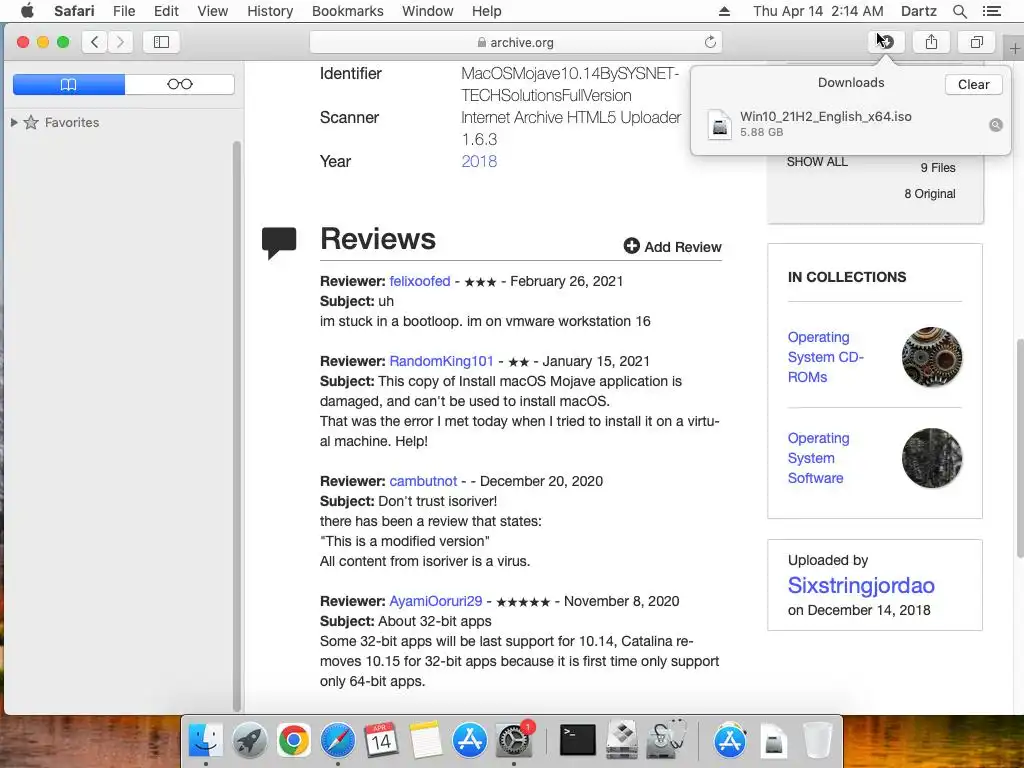Open the Help menu

click(x=487, y=11)
